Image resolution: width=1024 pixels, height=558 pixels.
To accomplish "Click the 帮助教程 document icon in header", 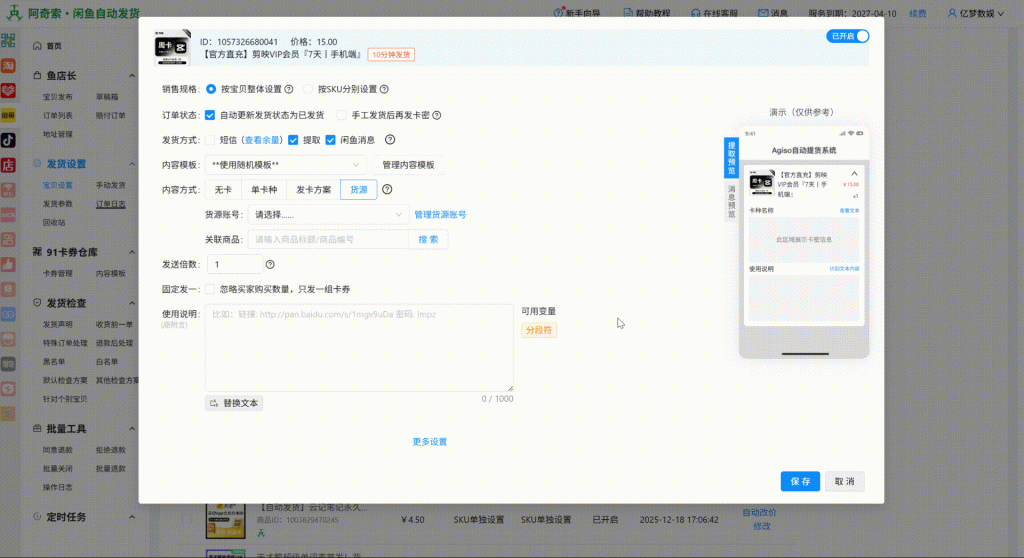I will (x=628, y=12).
